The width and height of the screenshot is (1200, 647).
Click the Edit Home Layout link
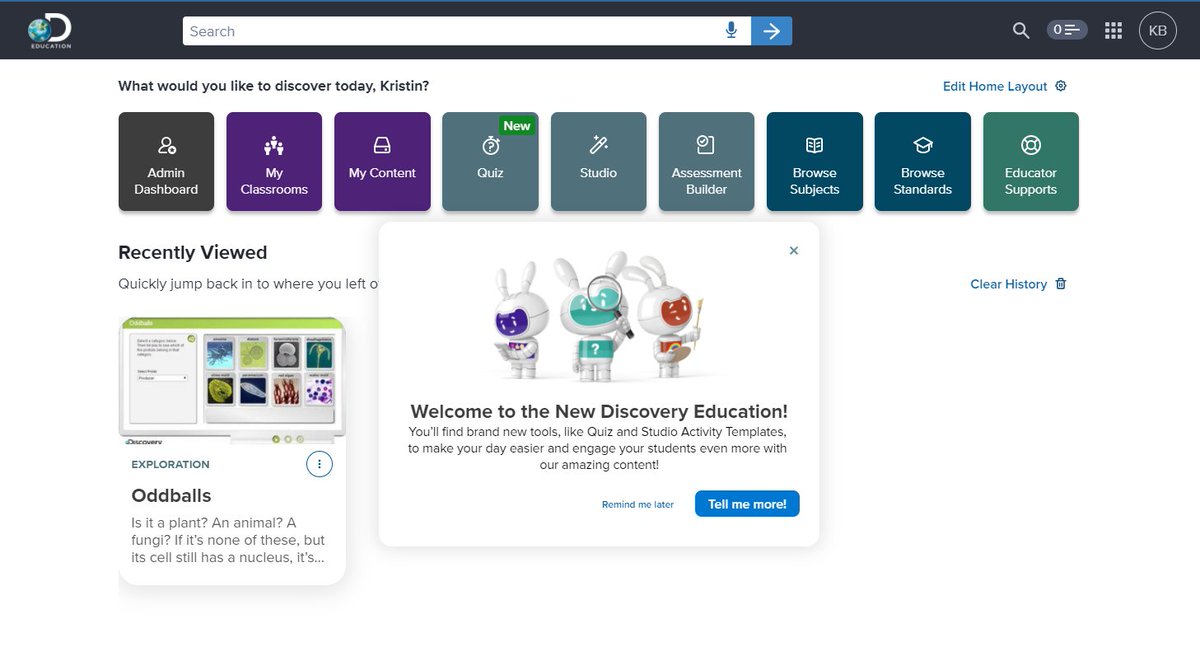[x=995, y=86]
